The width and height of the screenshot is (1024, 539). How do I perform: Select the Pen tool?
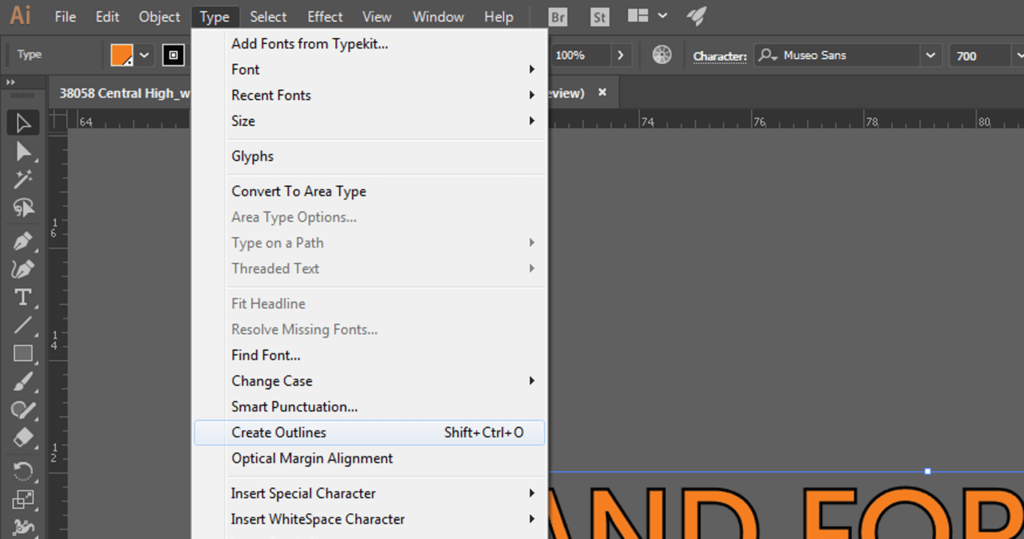point(23,242)
